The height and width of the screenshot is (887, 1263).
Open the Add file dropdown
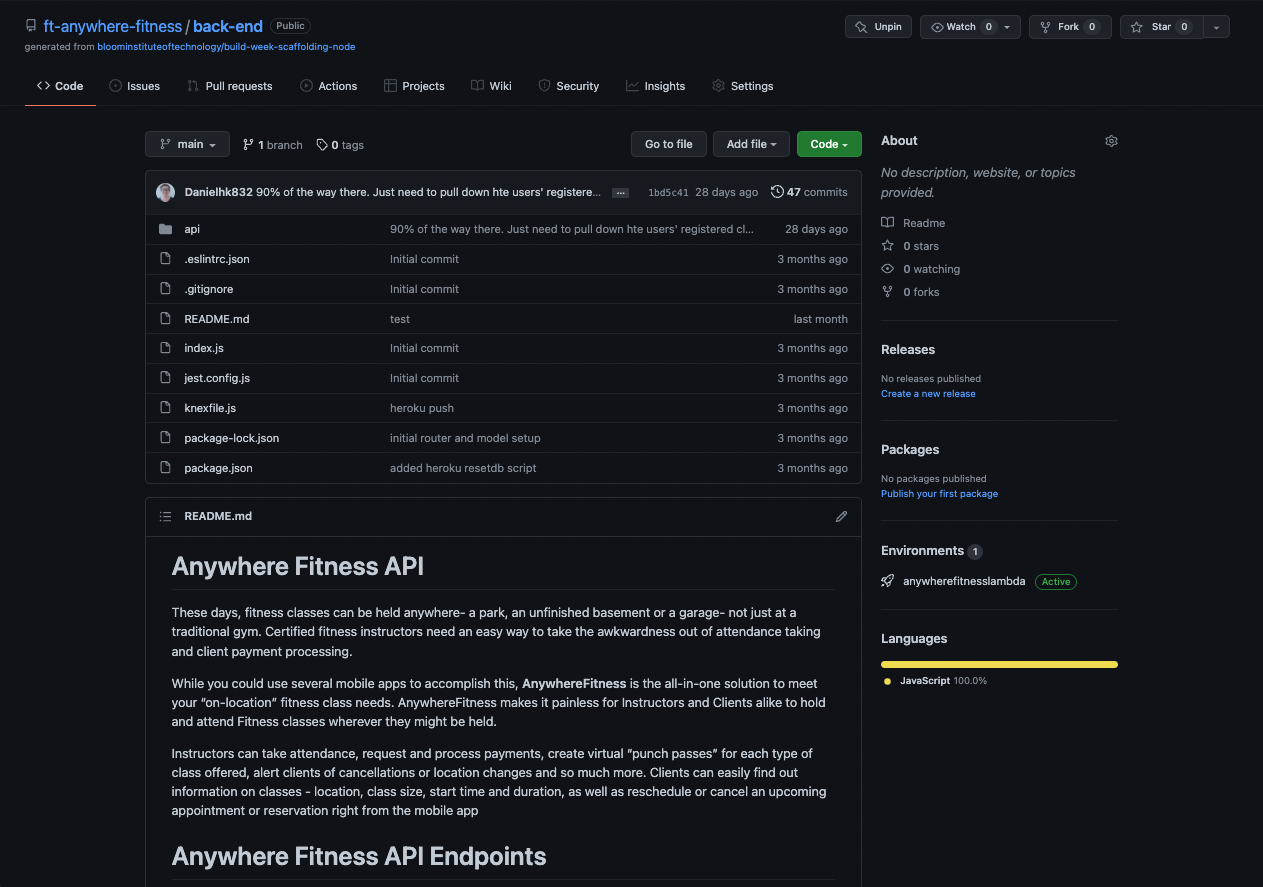coord(751,144)
